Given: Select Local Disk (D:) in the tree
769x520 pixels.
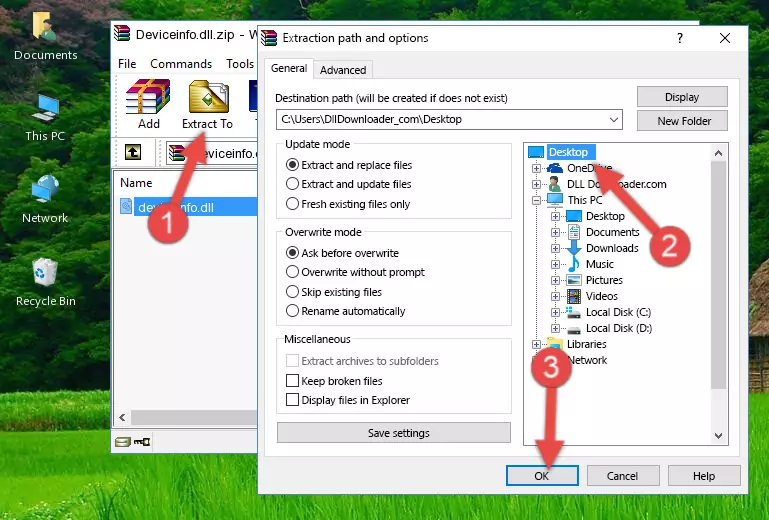Looking at the screenshot, I should point(619,328).
